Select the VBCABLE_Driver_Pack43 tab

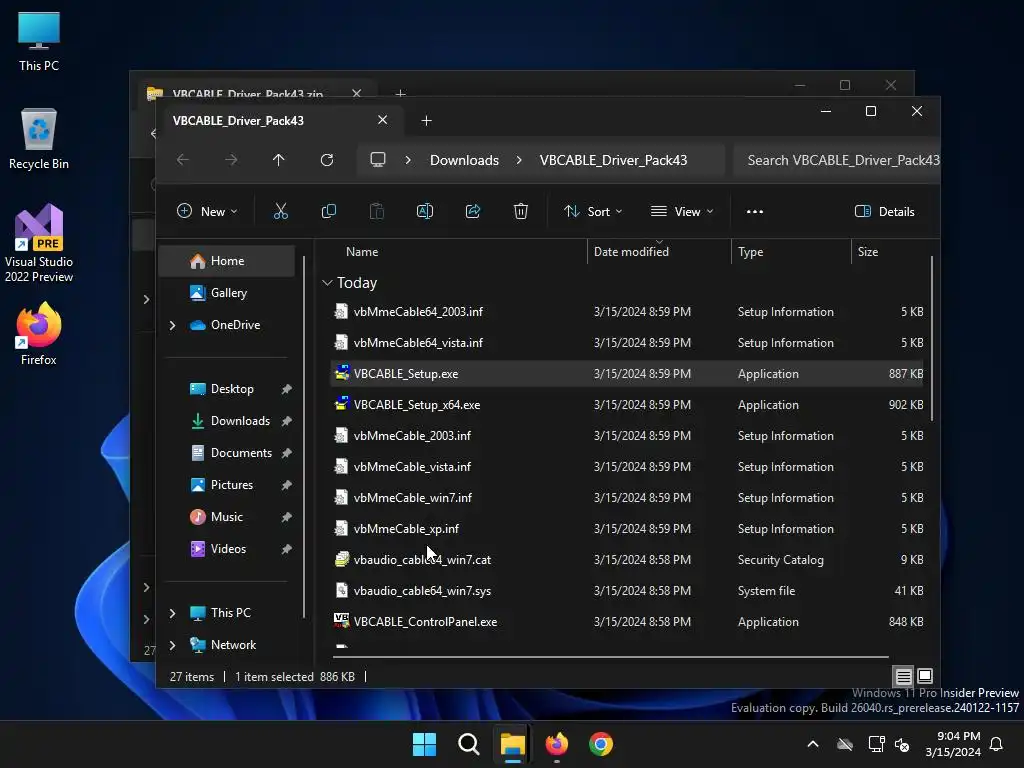click(x=238, y=121)
